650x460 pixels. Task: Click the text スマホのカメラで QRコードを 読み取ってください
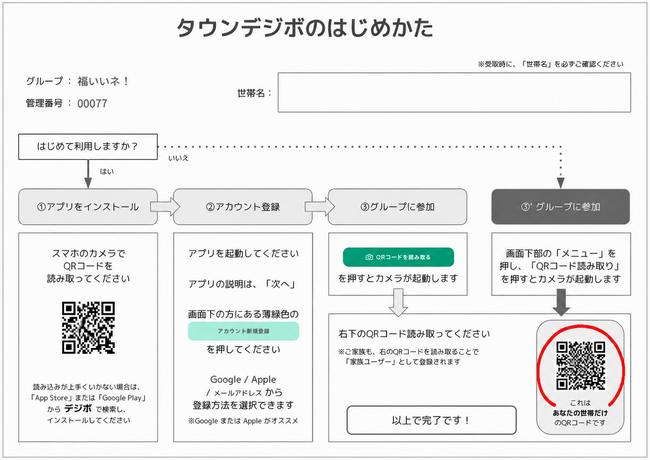pyautogui.click(x=88, y=266)
